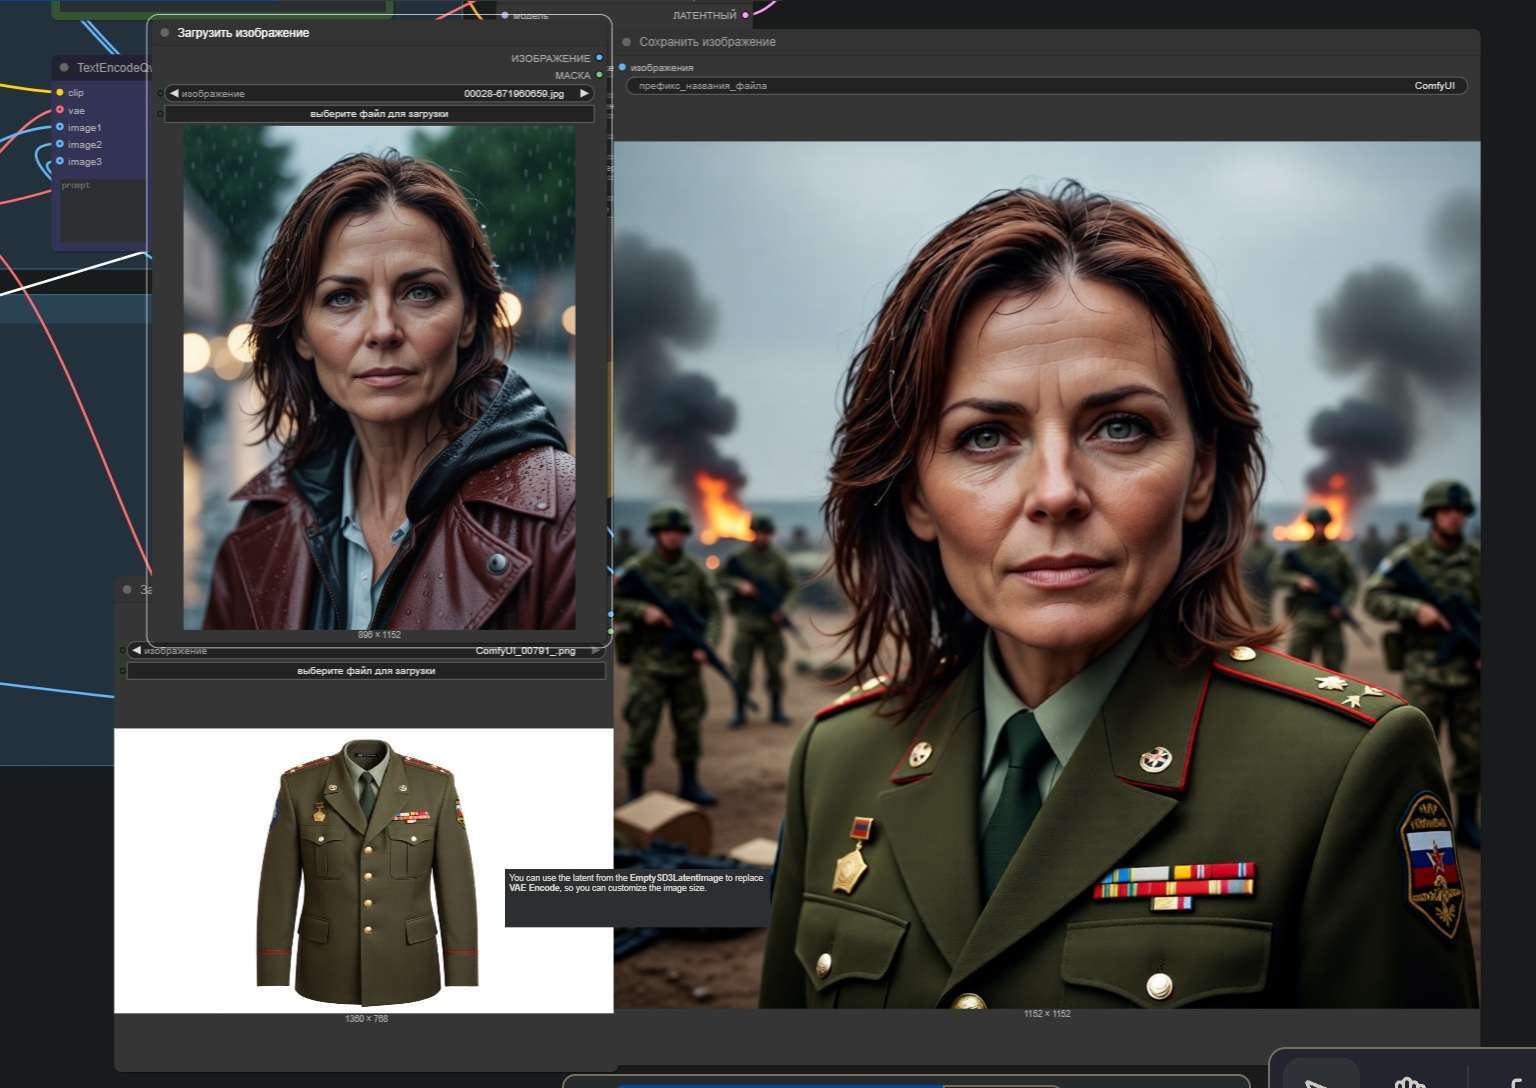Click the red vae input socket
The image size is (1536, 1088).
[x=60, y=110]
